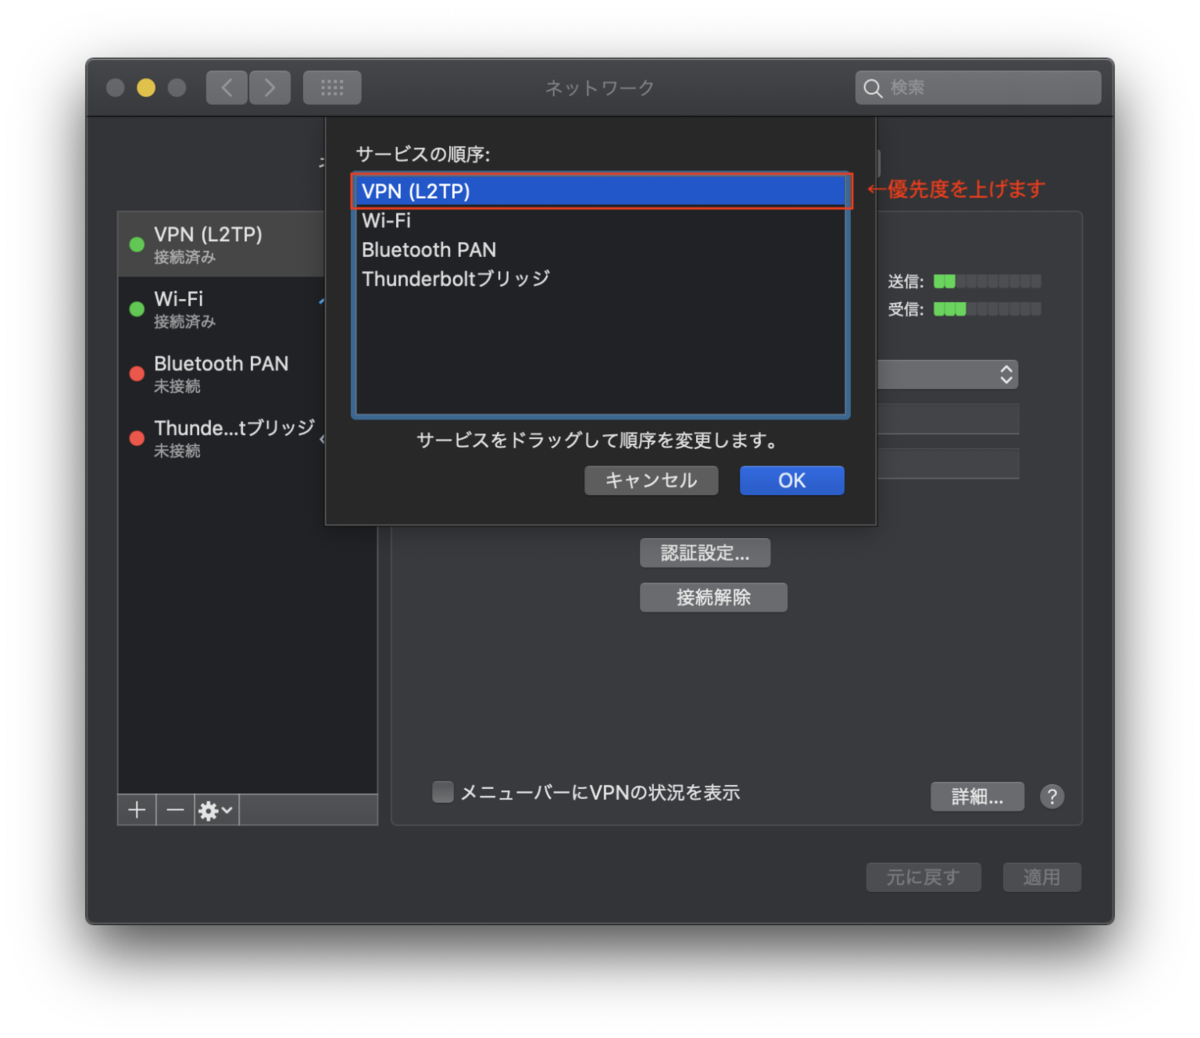Image resolution: width=1200 pixels, height=1038 pixels.
Task: Click the 受信 signal level indicator
Action: point(987,309)
